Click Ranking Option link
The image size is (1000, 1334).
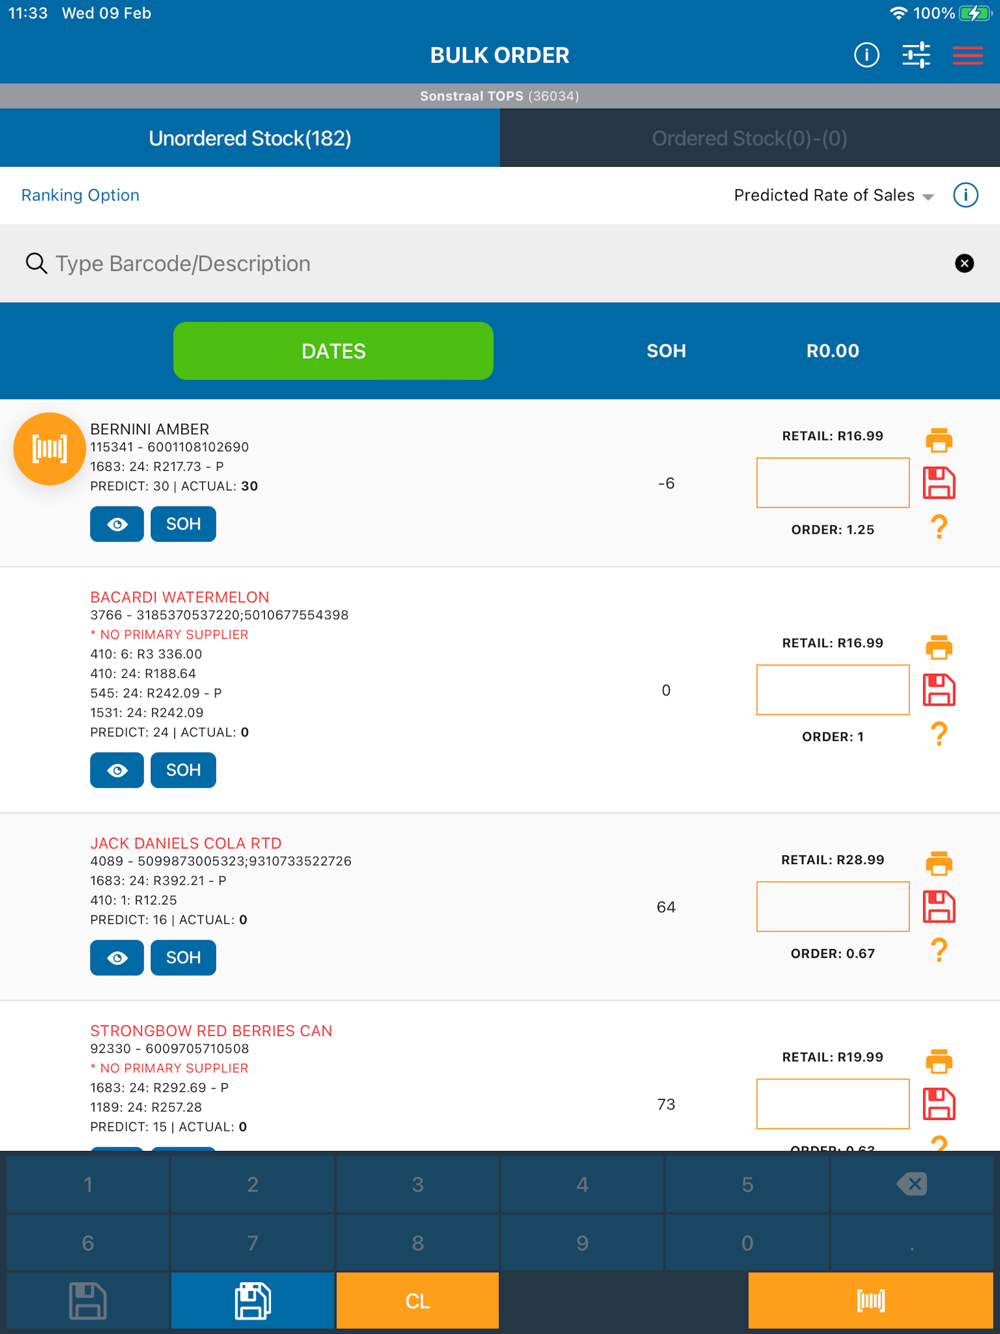pos(80,195)
